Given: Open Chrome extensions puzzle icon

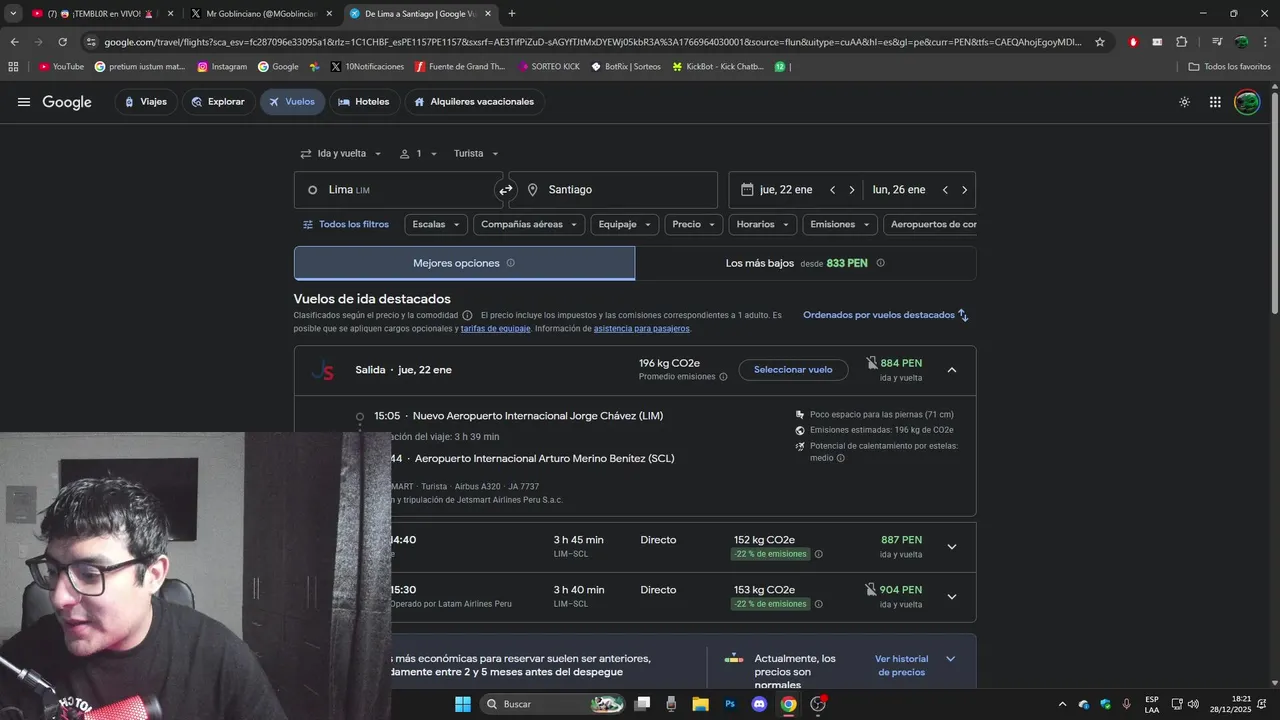Looking at the screenshot, I should (x=1181, y=42).
